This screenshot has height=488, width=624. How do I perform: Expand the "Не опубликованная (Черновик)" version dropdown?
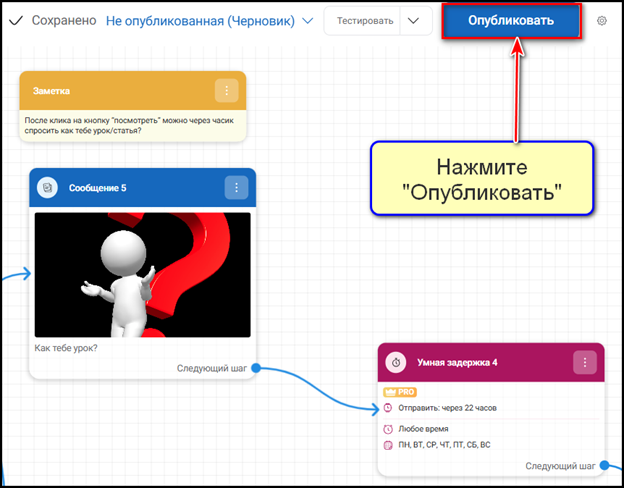coord(307,21)
